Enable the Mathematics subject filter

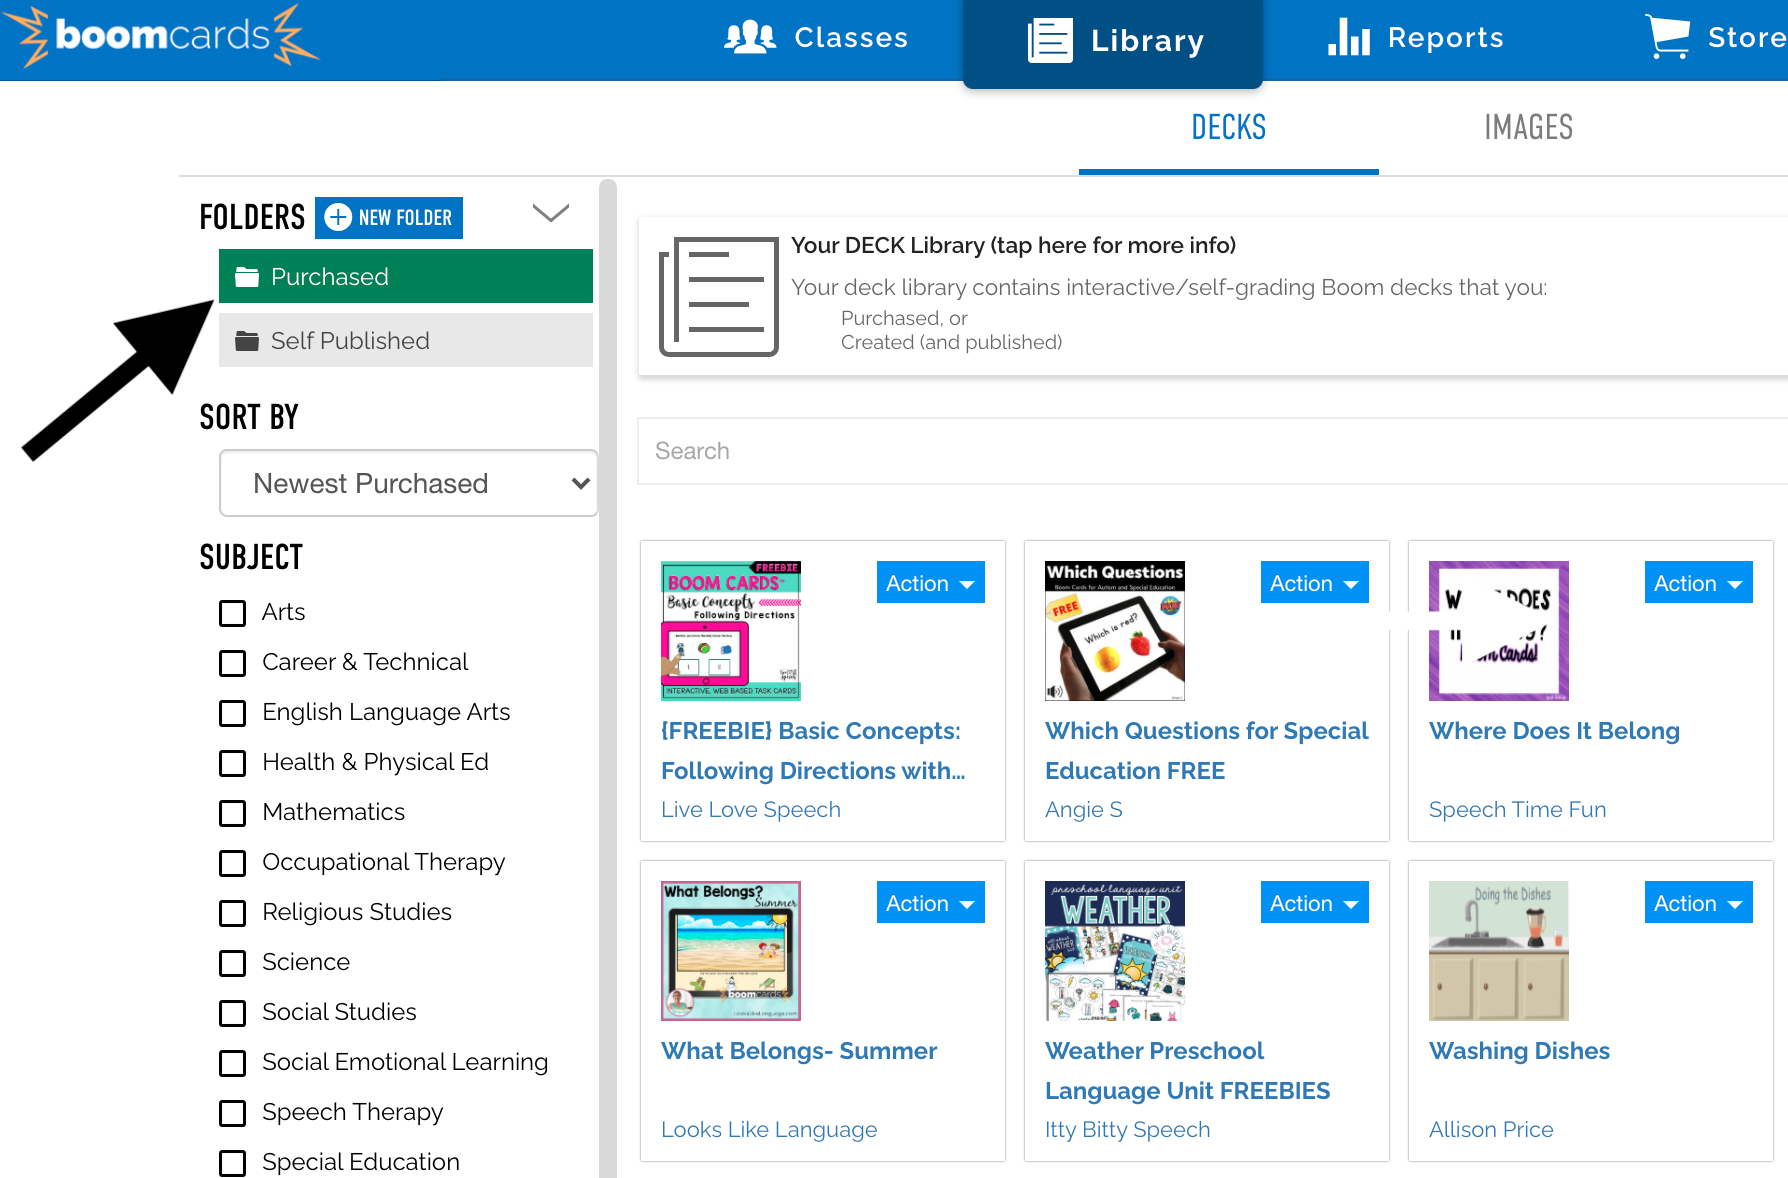pos(233,813)
